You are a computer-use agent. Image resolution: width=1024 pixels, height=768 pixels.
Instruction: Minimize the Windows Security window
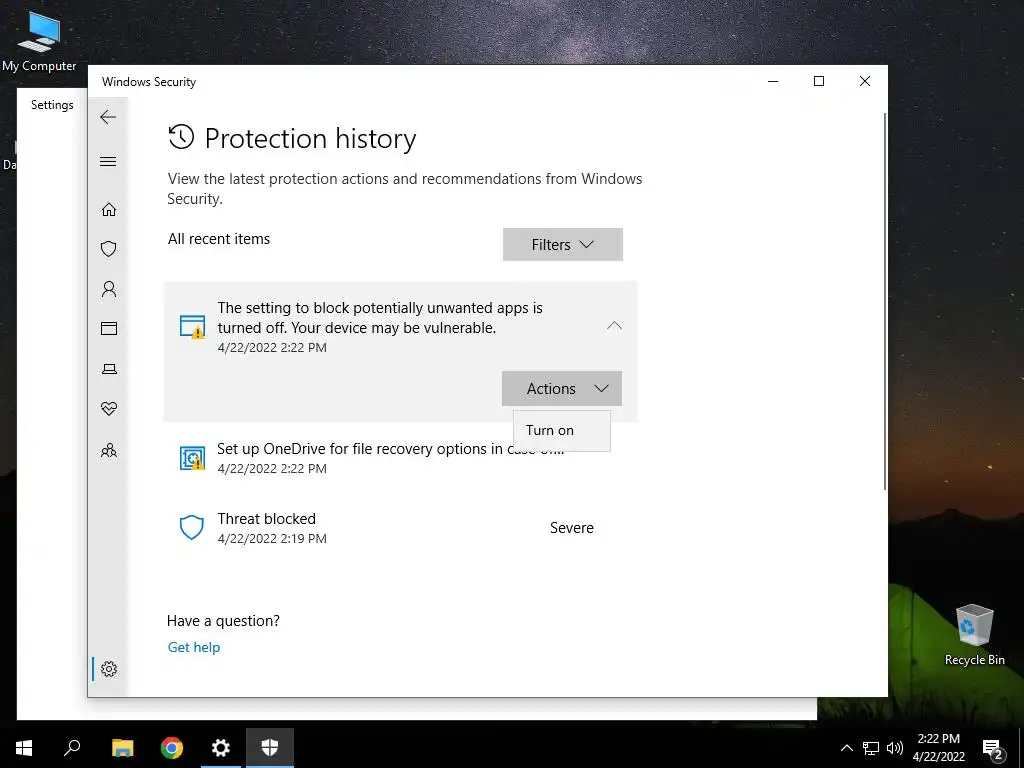coord(773,81)
